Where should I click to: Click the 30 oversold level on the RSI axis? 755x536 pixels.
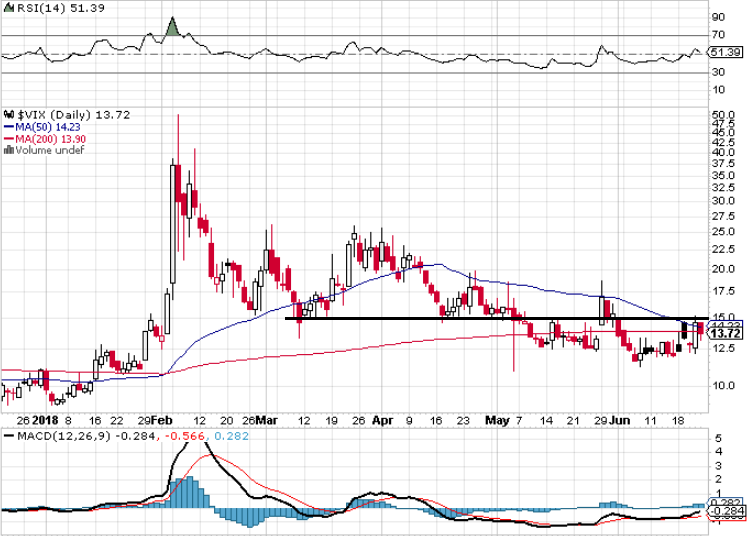point(718,72)
